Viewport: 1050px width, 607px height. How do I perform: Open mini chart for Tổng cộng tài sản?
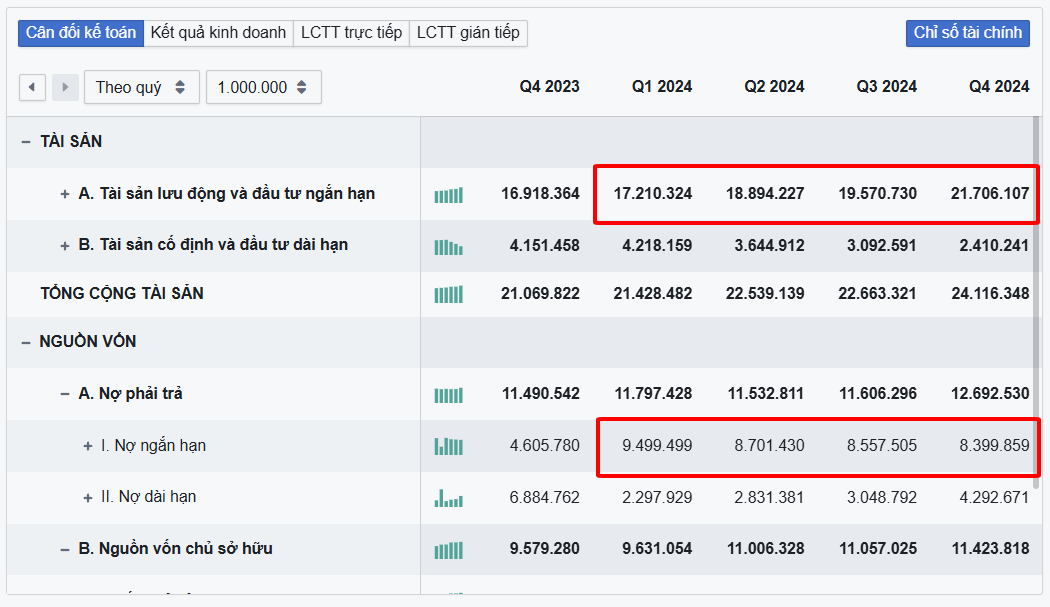tap(448, 294)
